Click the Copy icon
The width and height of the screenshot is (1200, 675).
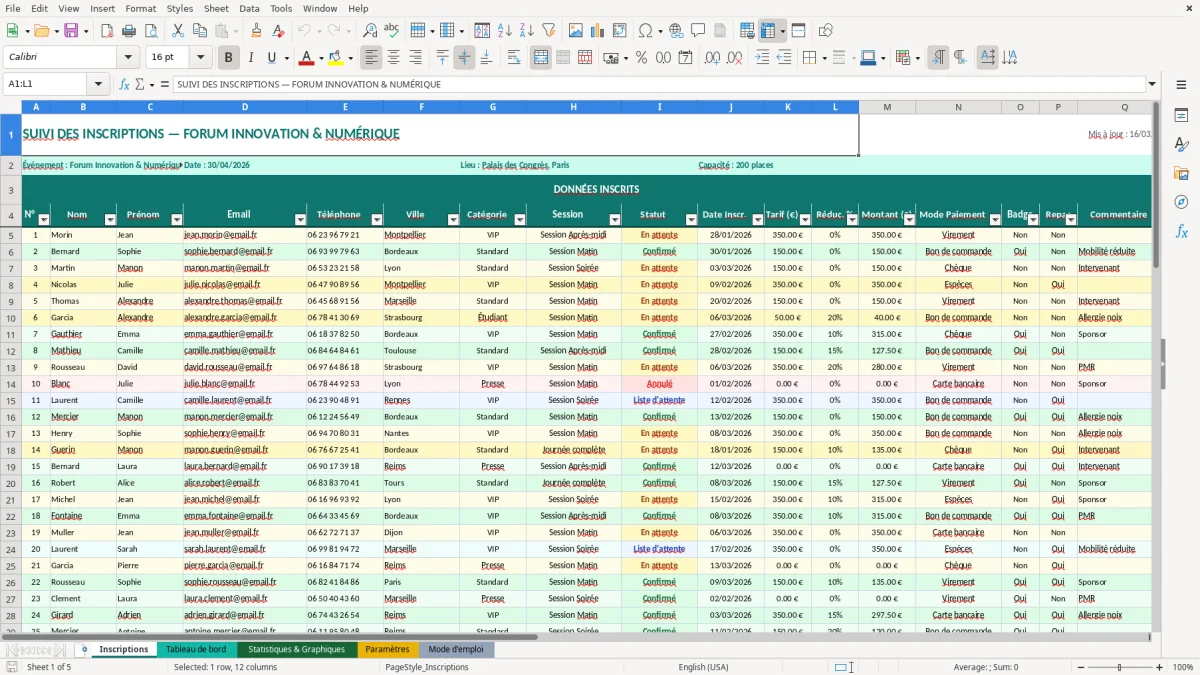[200, 31]
